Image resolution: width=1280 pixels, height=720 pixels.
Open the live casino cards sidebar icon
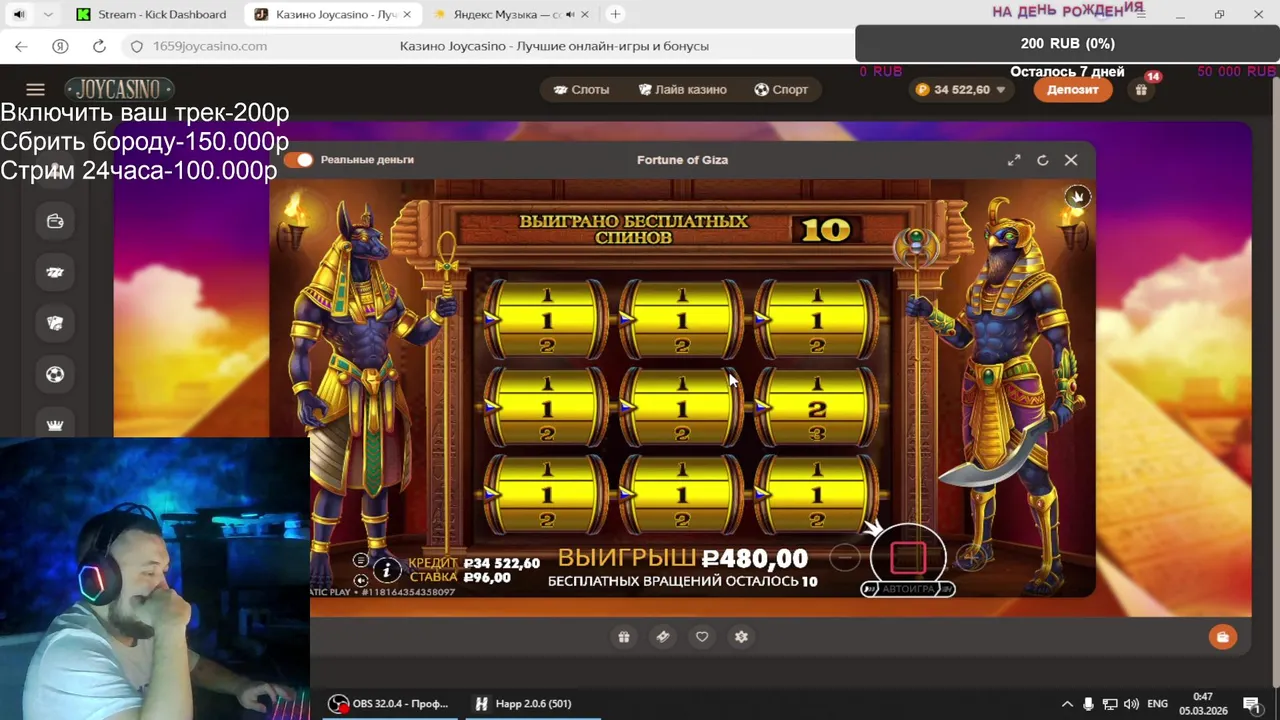(55, 323)
